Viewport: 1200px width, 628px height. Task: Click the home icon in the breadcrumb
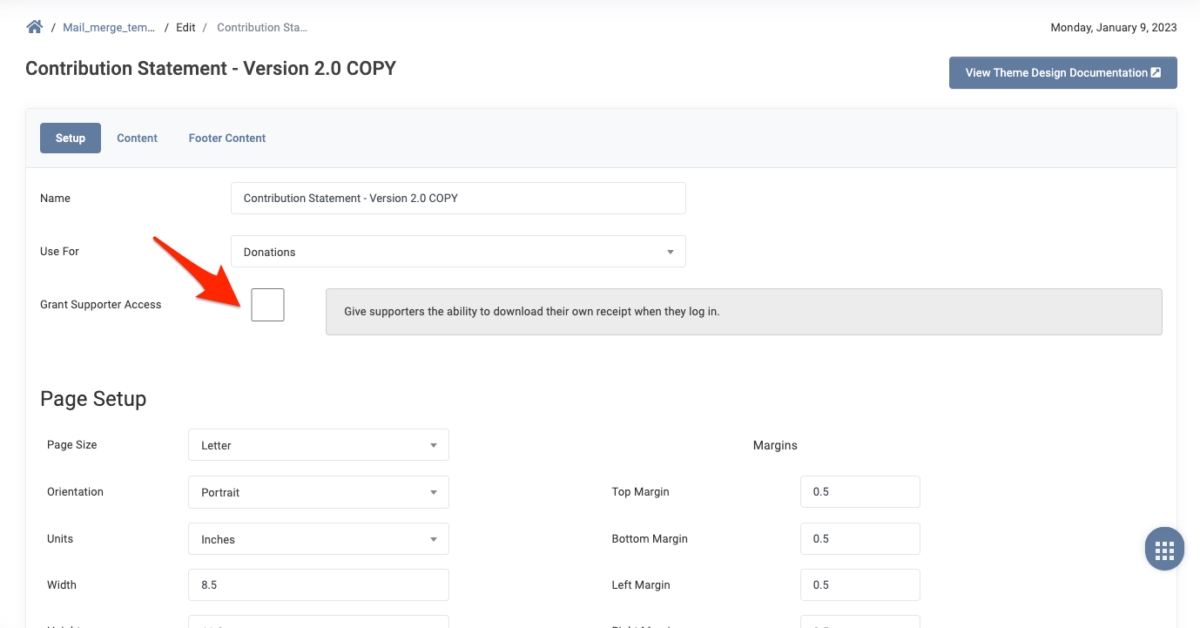[x=34, y=27]
